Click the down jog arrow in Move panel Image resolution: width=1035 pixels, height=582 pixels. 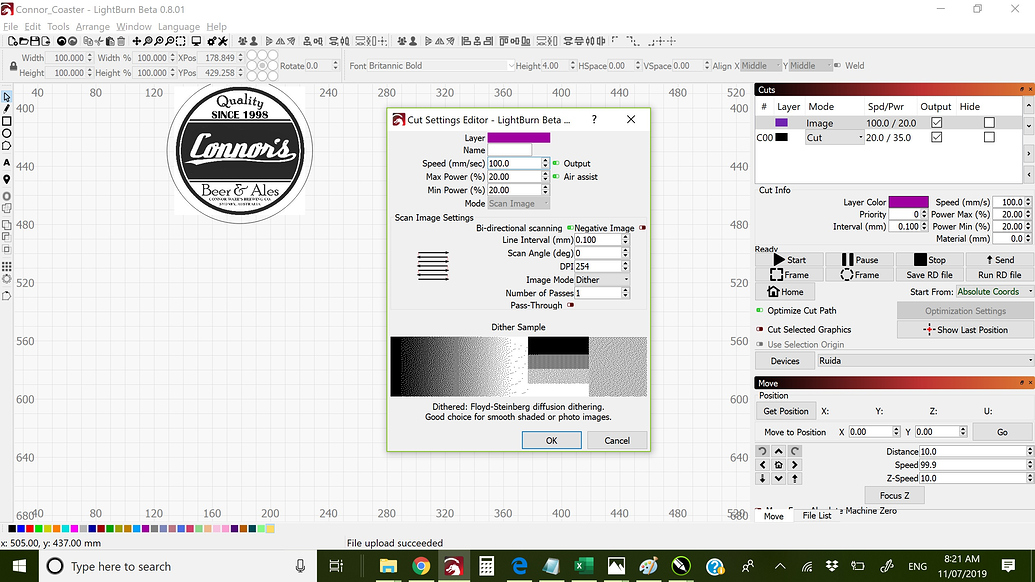pyautogui.click(x=778, y=478)
